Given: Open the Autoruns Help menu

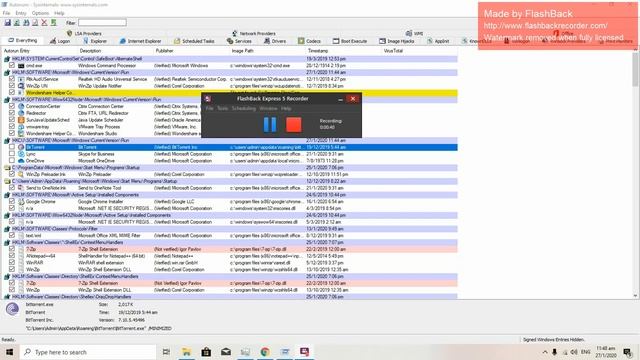Looking at the screenshot, I should pyautogui.click(x=59, y=13).
